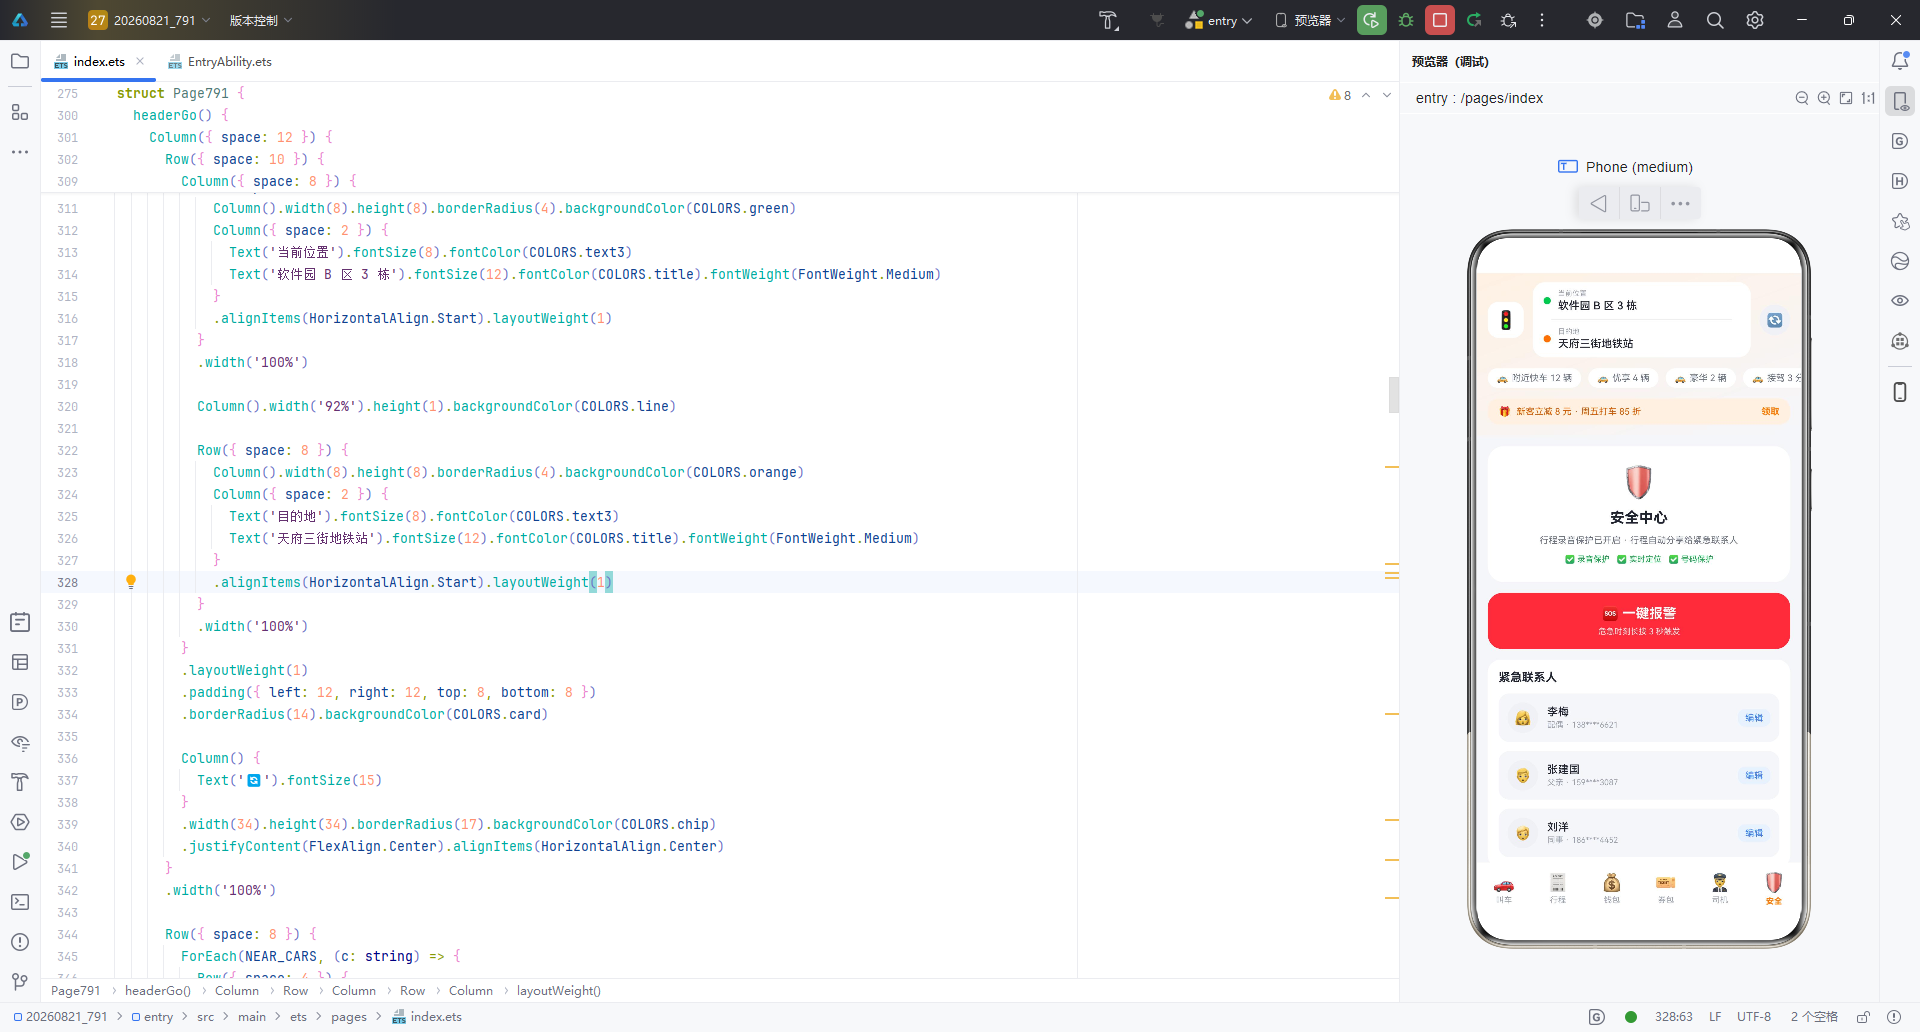
Task: Select the 钱包 tab in phone preview
Action: 1612,887
